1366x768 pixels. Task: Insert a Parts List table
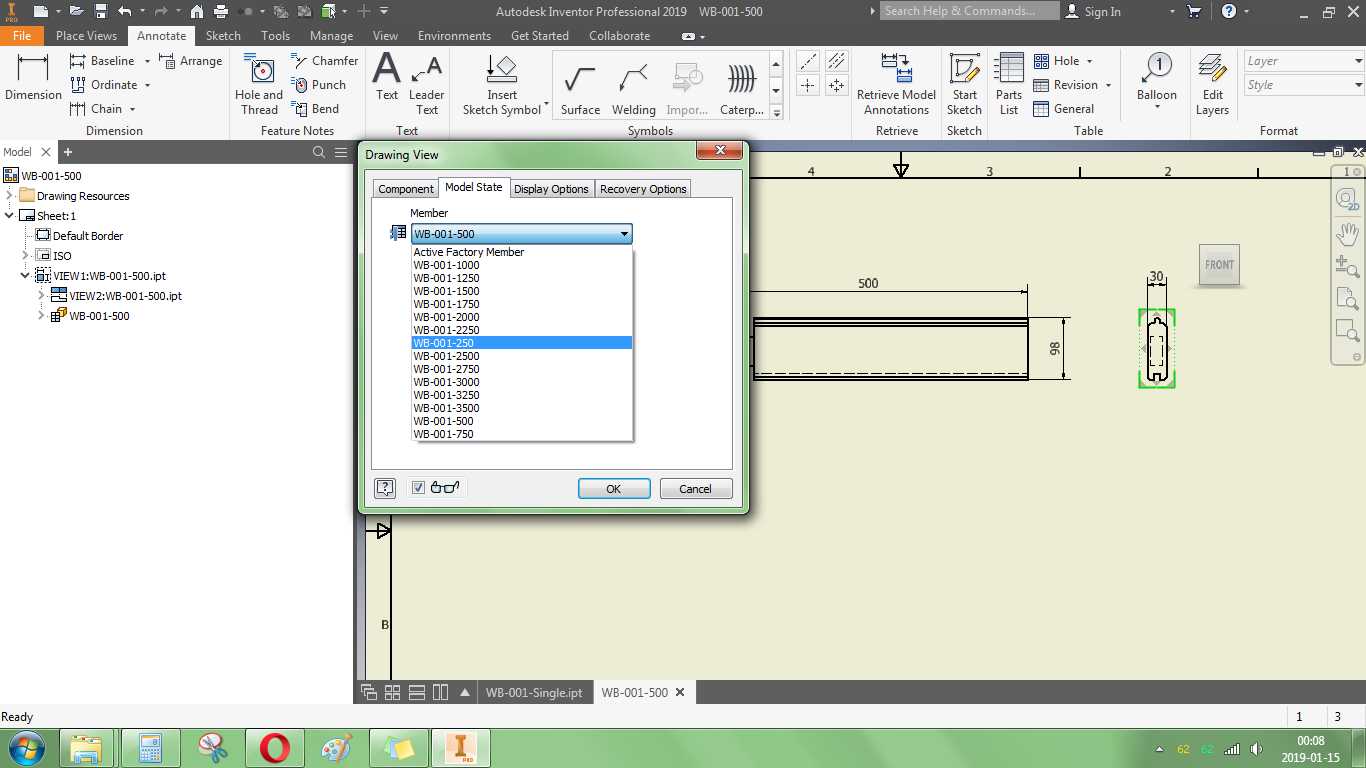tap(1009, 85)
